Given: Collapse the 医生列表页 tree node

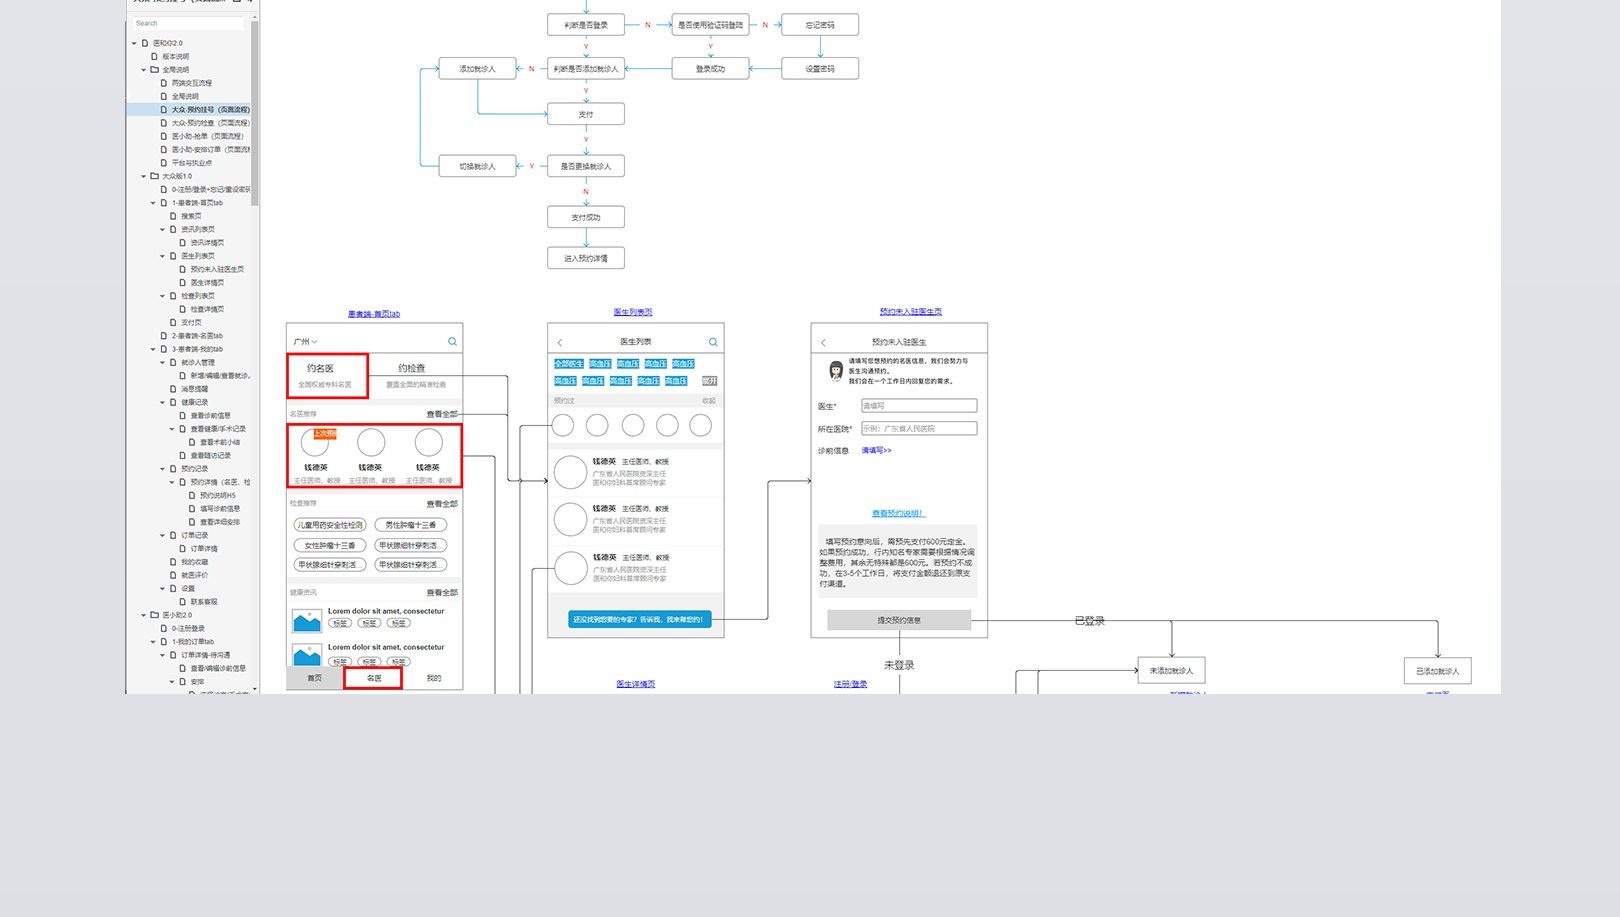Looking at the screenshot, I should point(162,256).
